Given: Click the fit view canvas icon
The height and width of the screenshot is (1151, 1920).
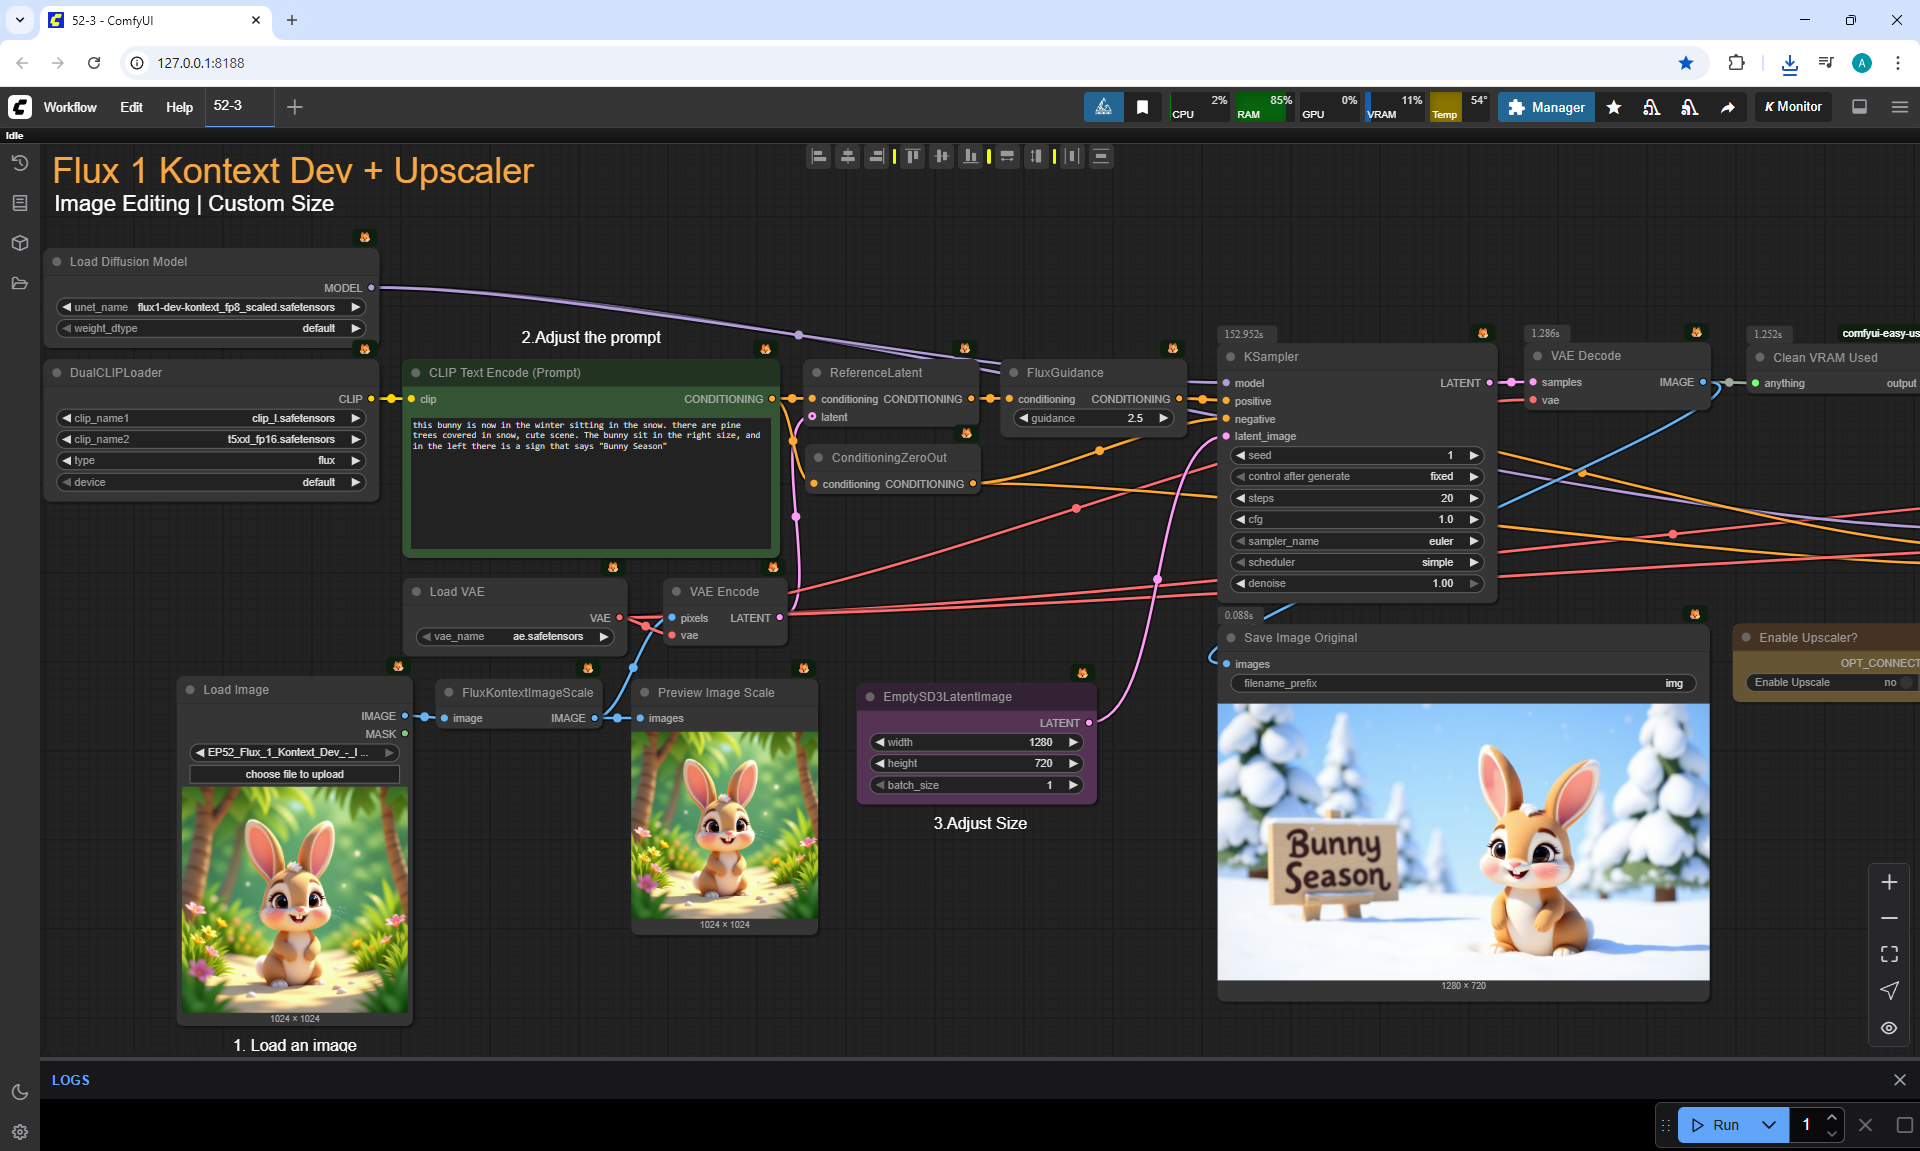Looking at the screenshot, I should (x=1889, y=954).
